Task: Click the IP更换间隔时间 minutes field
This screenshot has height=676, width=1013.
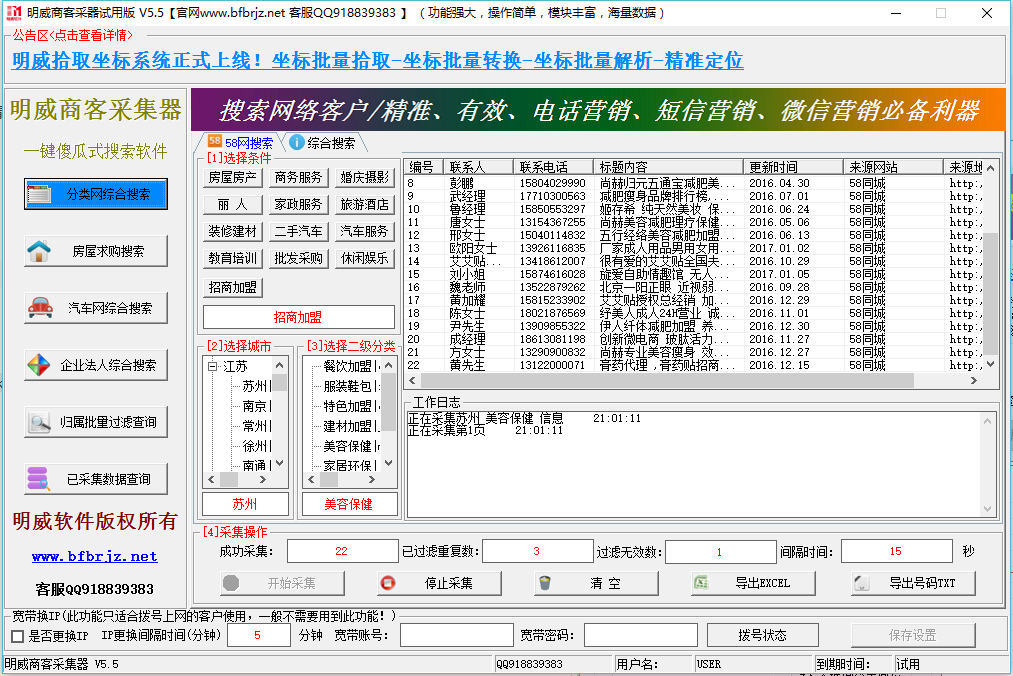Action: [258, 635]
